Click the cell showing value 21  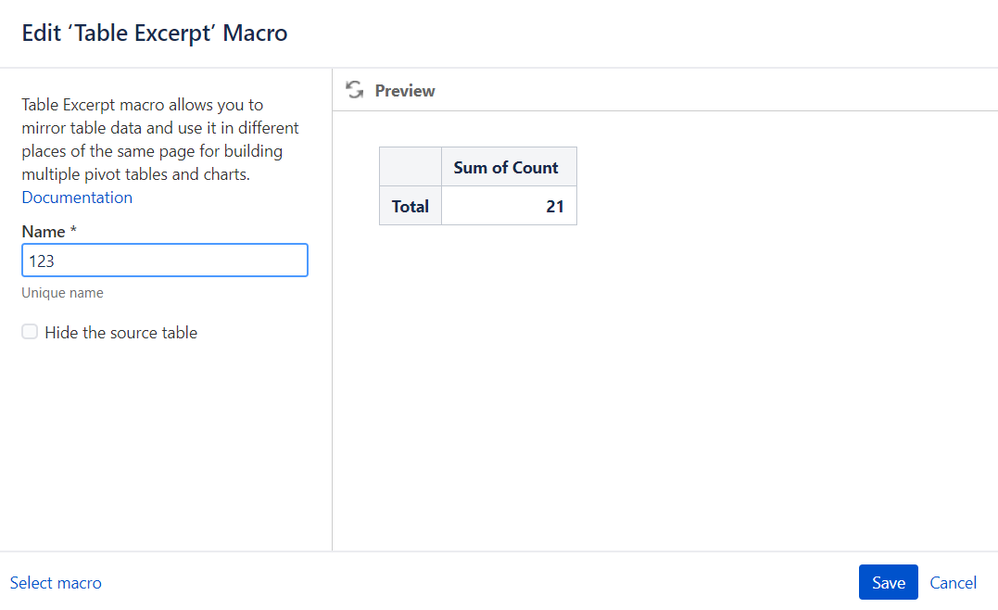[508, 206]
